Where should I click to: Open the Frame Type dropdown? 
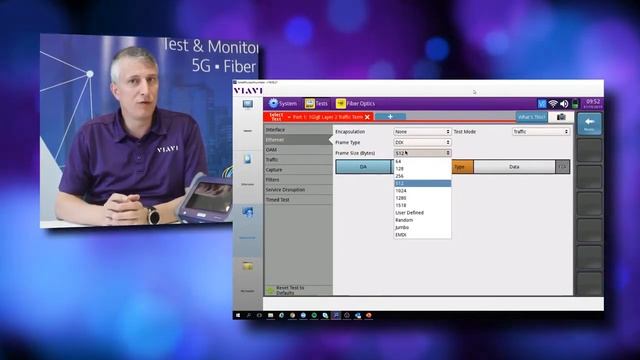pyautogui.click(x=422, y=142)
